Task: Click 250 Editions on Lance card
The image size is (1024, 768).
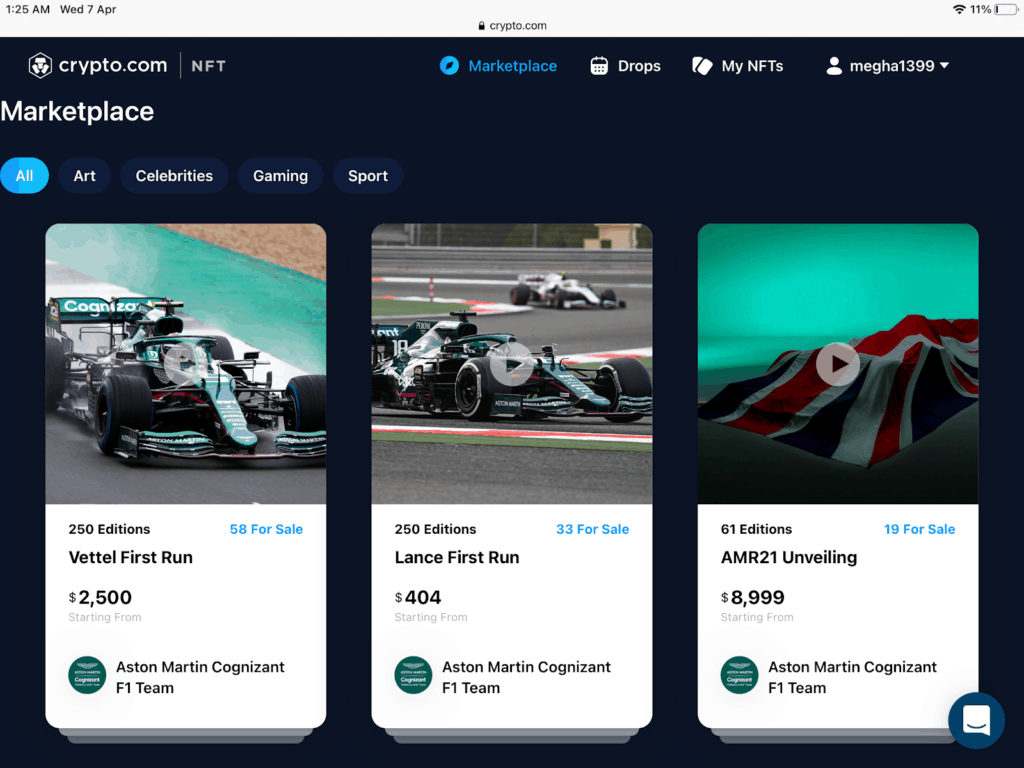Action: (435, 529)
